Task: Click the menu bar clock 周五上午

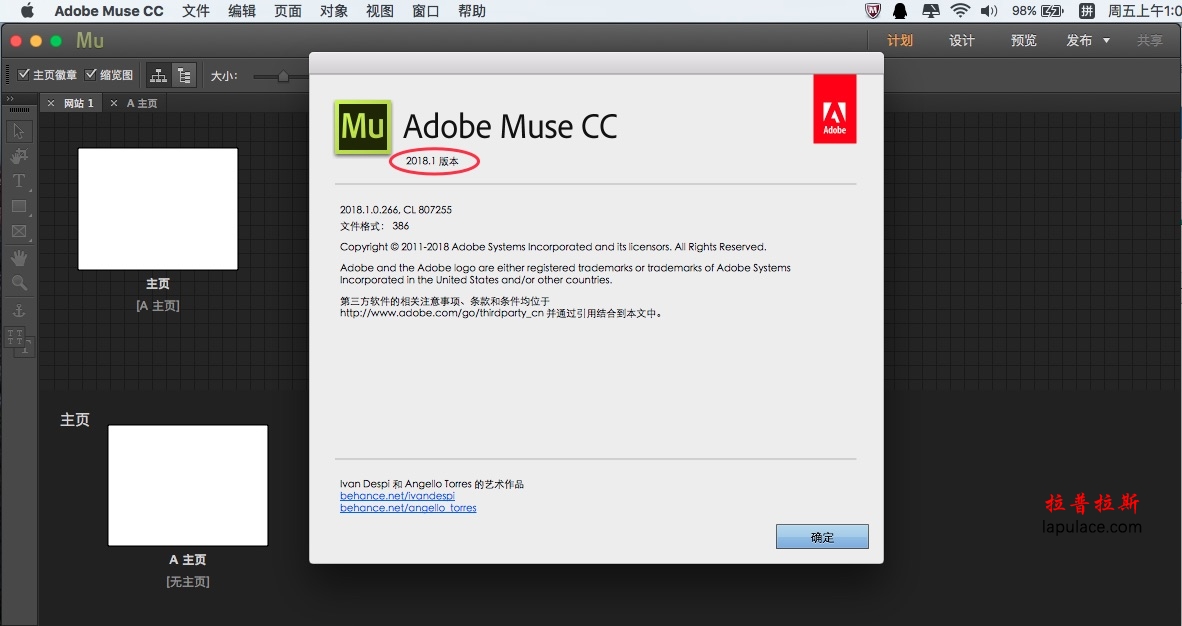Action: pyautogui.click(x=1144, y=11)
